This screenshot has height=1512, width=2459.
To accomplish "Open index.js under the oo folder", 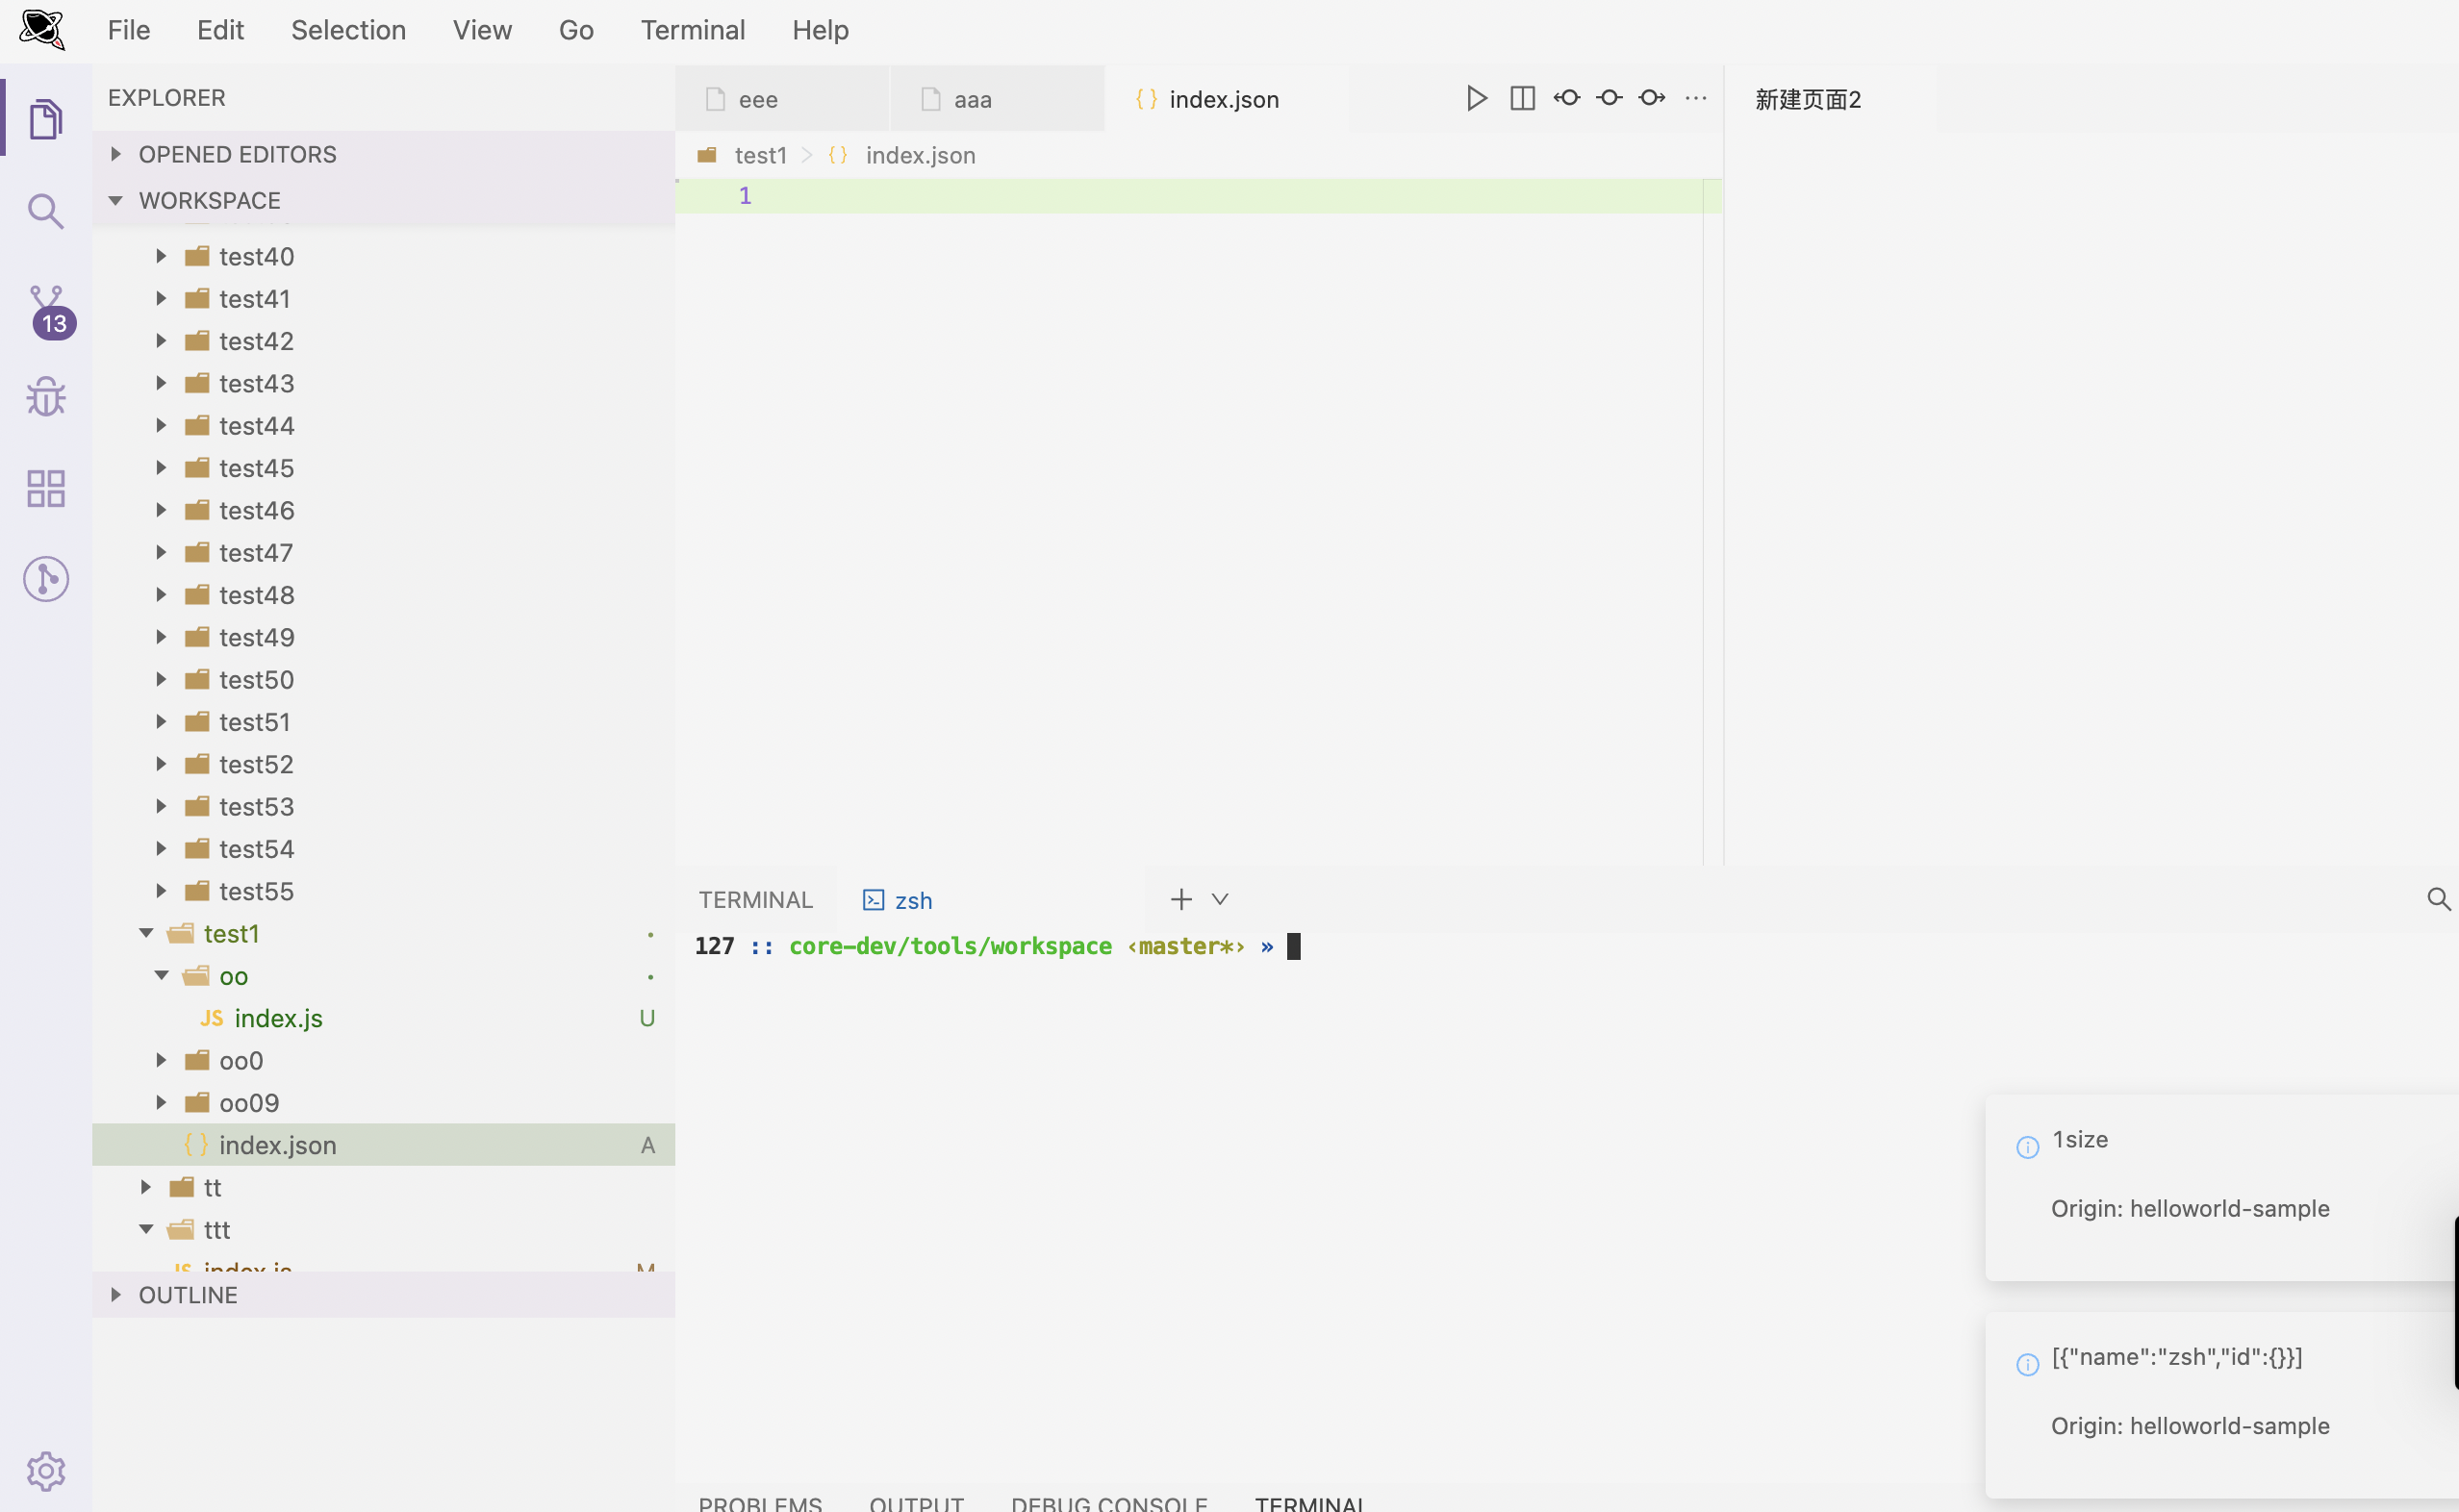I will coord(279,1018).
